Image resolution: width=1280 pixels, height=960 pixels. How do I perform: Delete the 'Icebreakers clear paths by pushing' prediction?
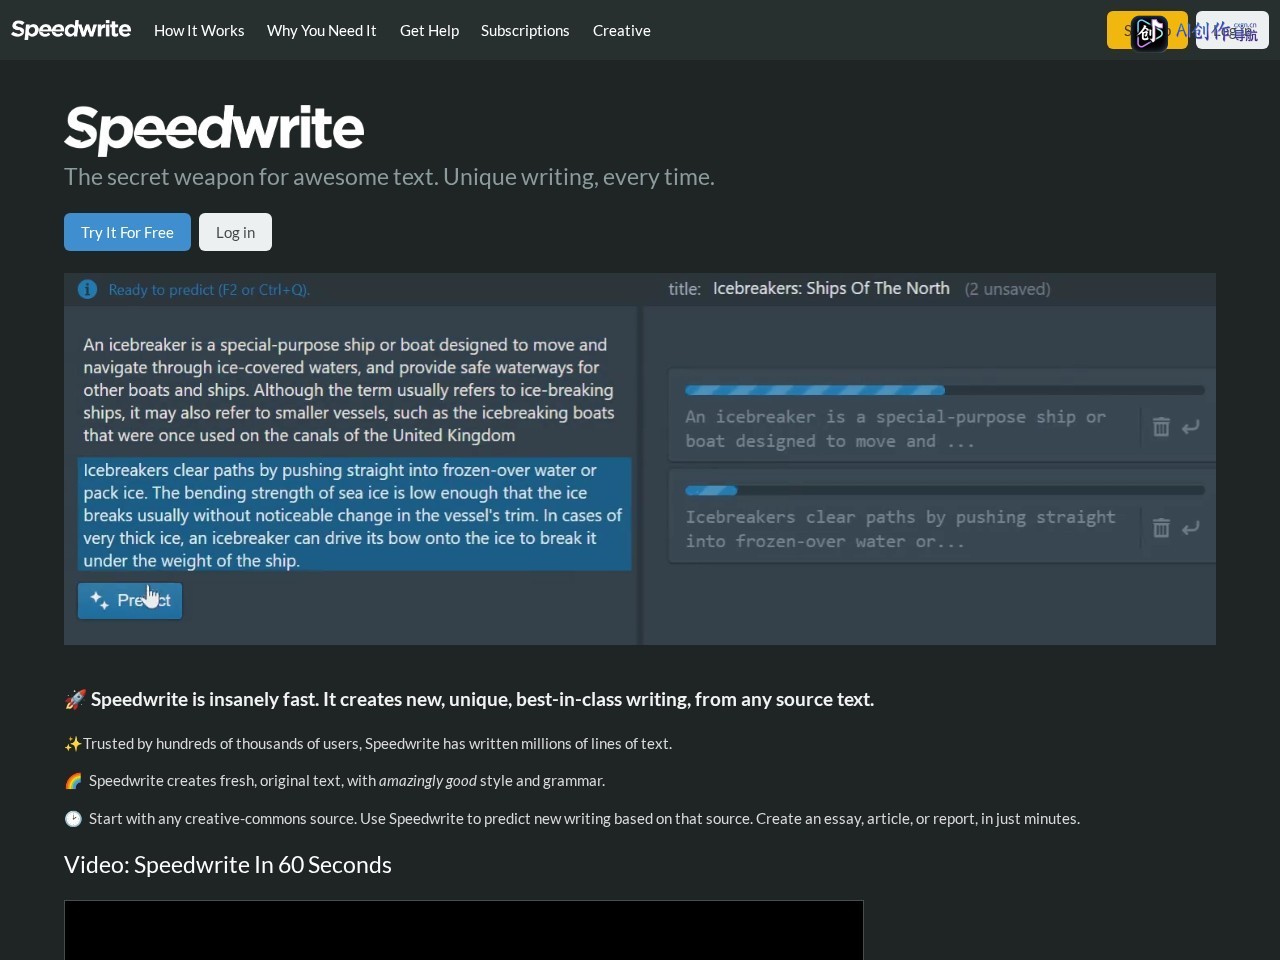(x=1161, y=528)
